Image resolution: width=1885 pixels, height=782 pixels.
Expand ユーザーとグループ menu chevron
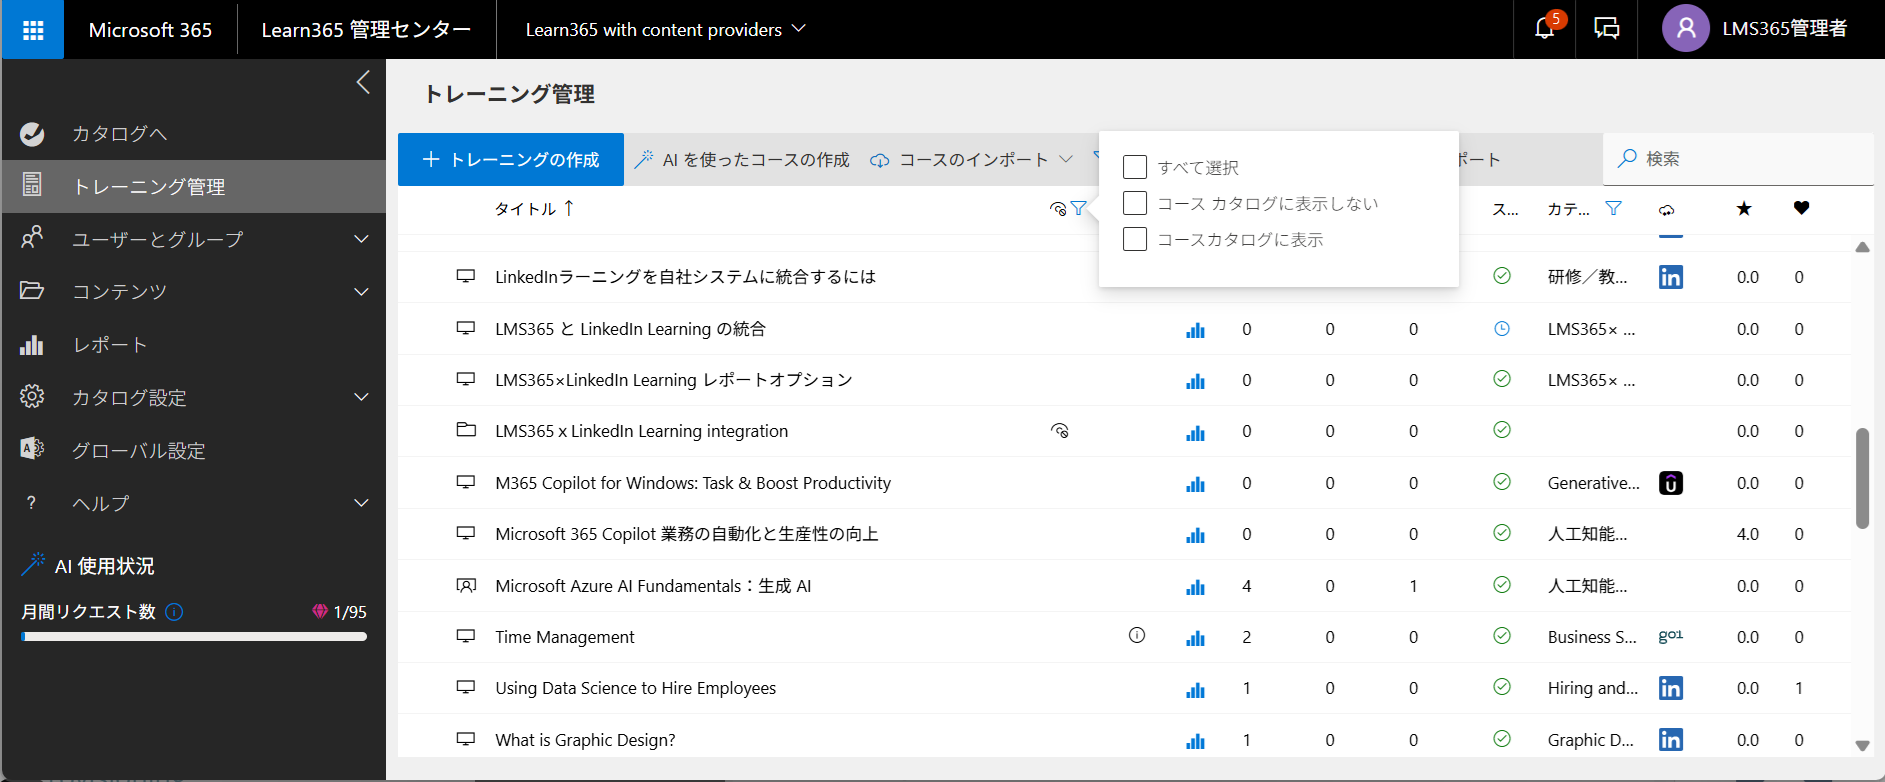click(x=362, y=239)
